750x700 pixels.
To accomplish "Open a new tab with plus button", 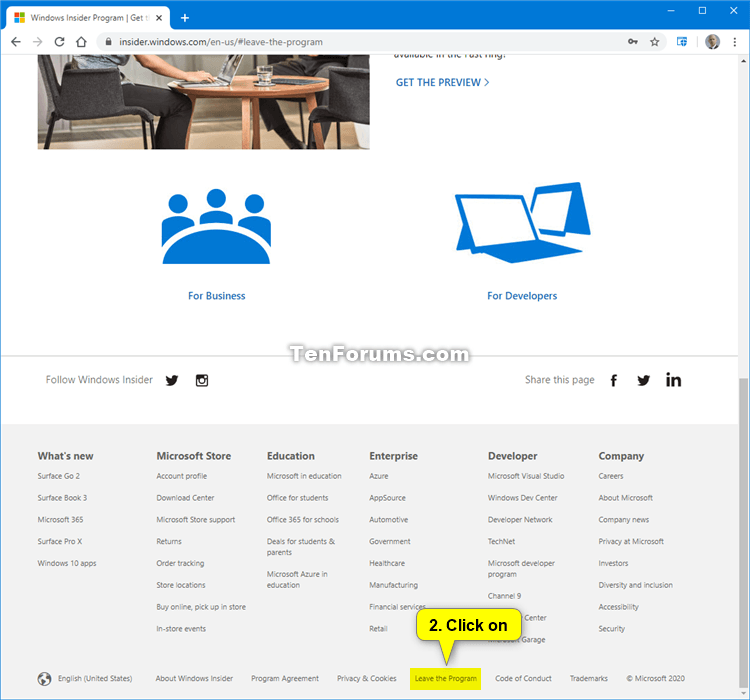I will pos(185,18).
